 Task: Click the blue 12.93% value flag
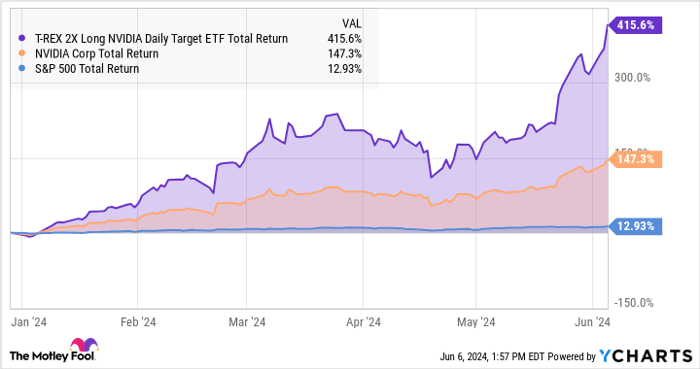[635, 226]
